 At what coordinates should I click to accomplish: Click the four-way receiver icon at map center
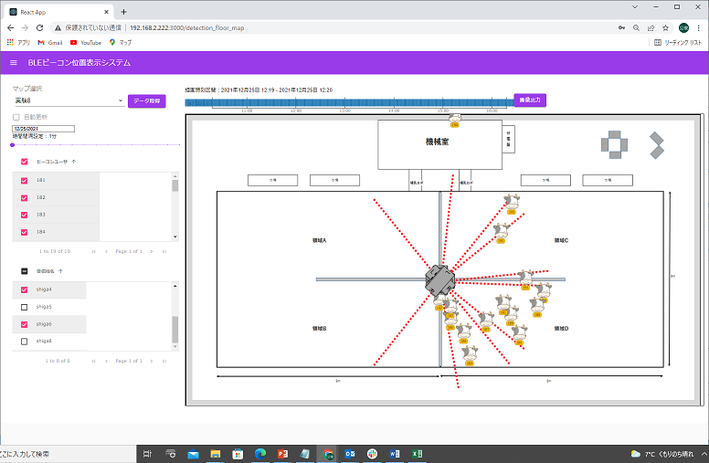tap(439, 279)
